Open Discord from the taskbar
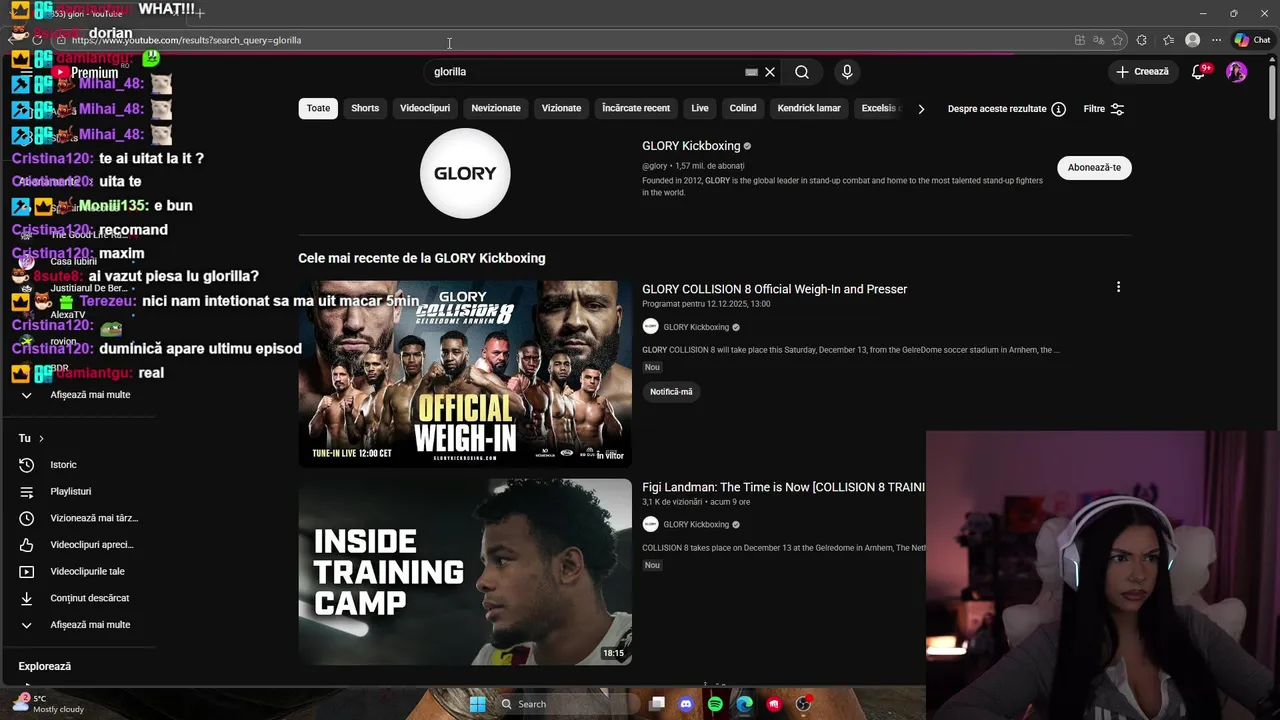The width and height of the screenshot is (1280, 720). 686,704
